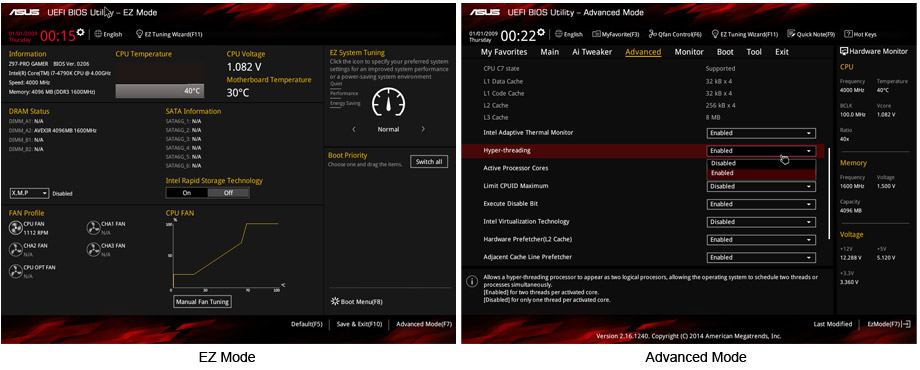Click the DIMM_A2 AVEXIR 4096MB entry
920x370 pixels.
click(53, 130)
